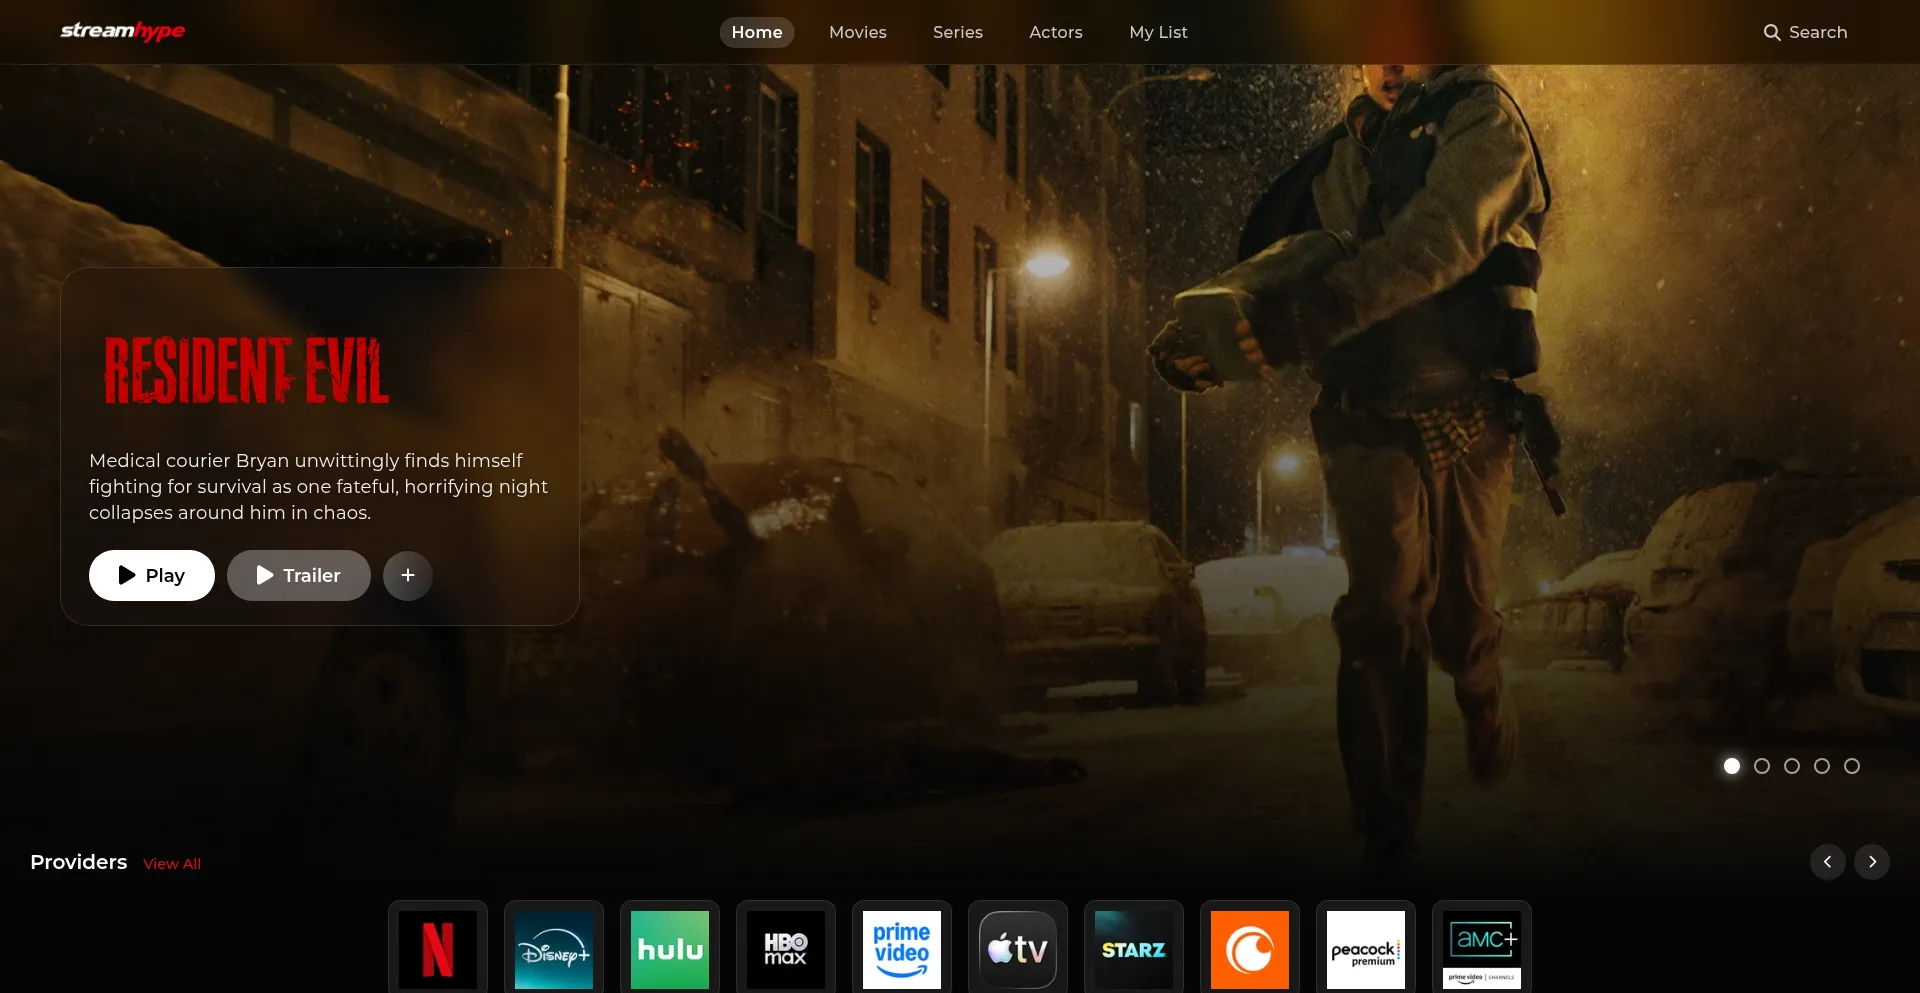The height and width of the screenshot is (993, 1920).
Task: Open the Actors section
Action: [1056, 32]
